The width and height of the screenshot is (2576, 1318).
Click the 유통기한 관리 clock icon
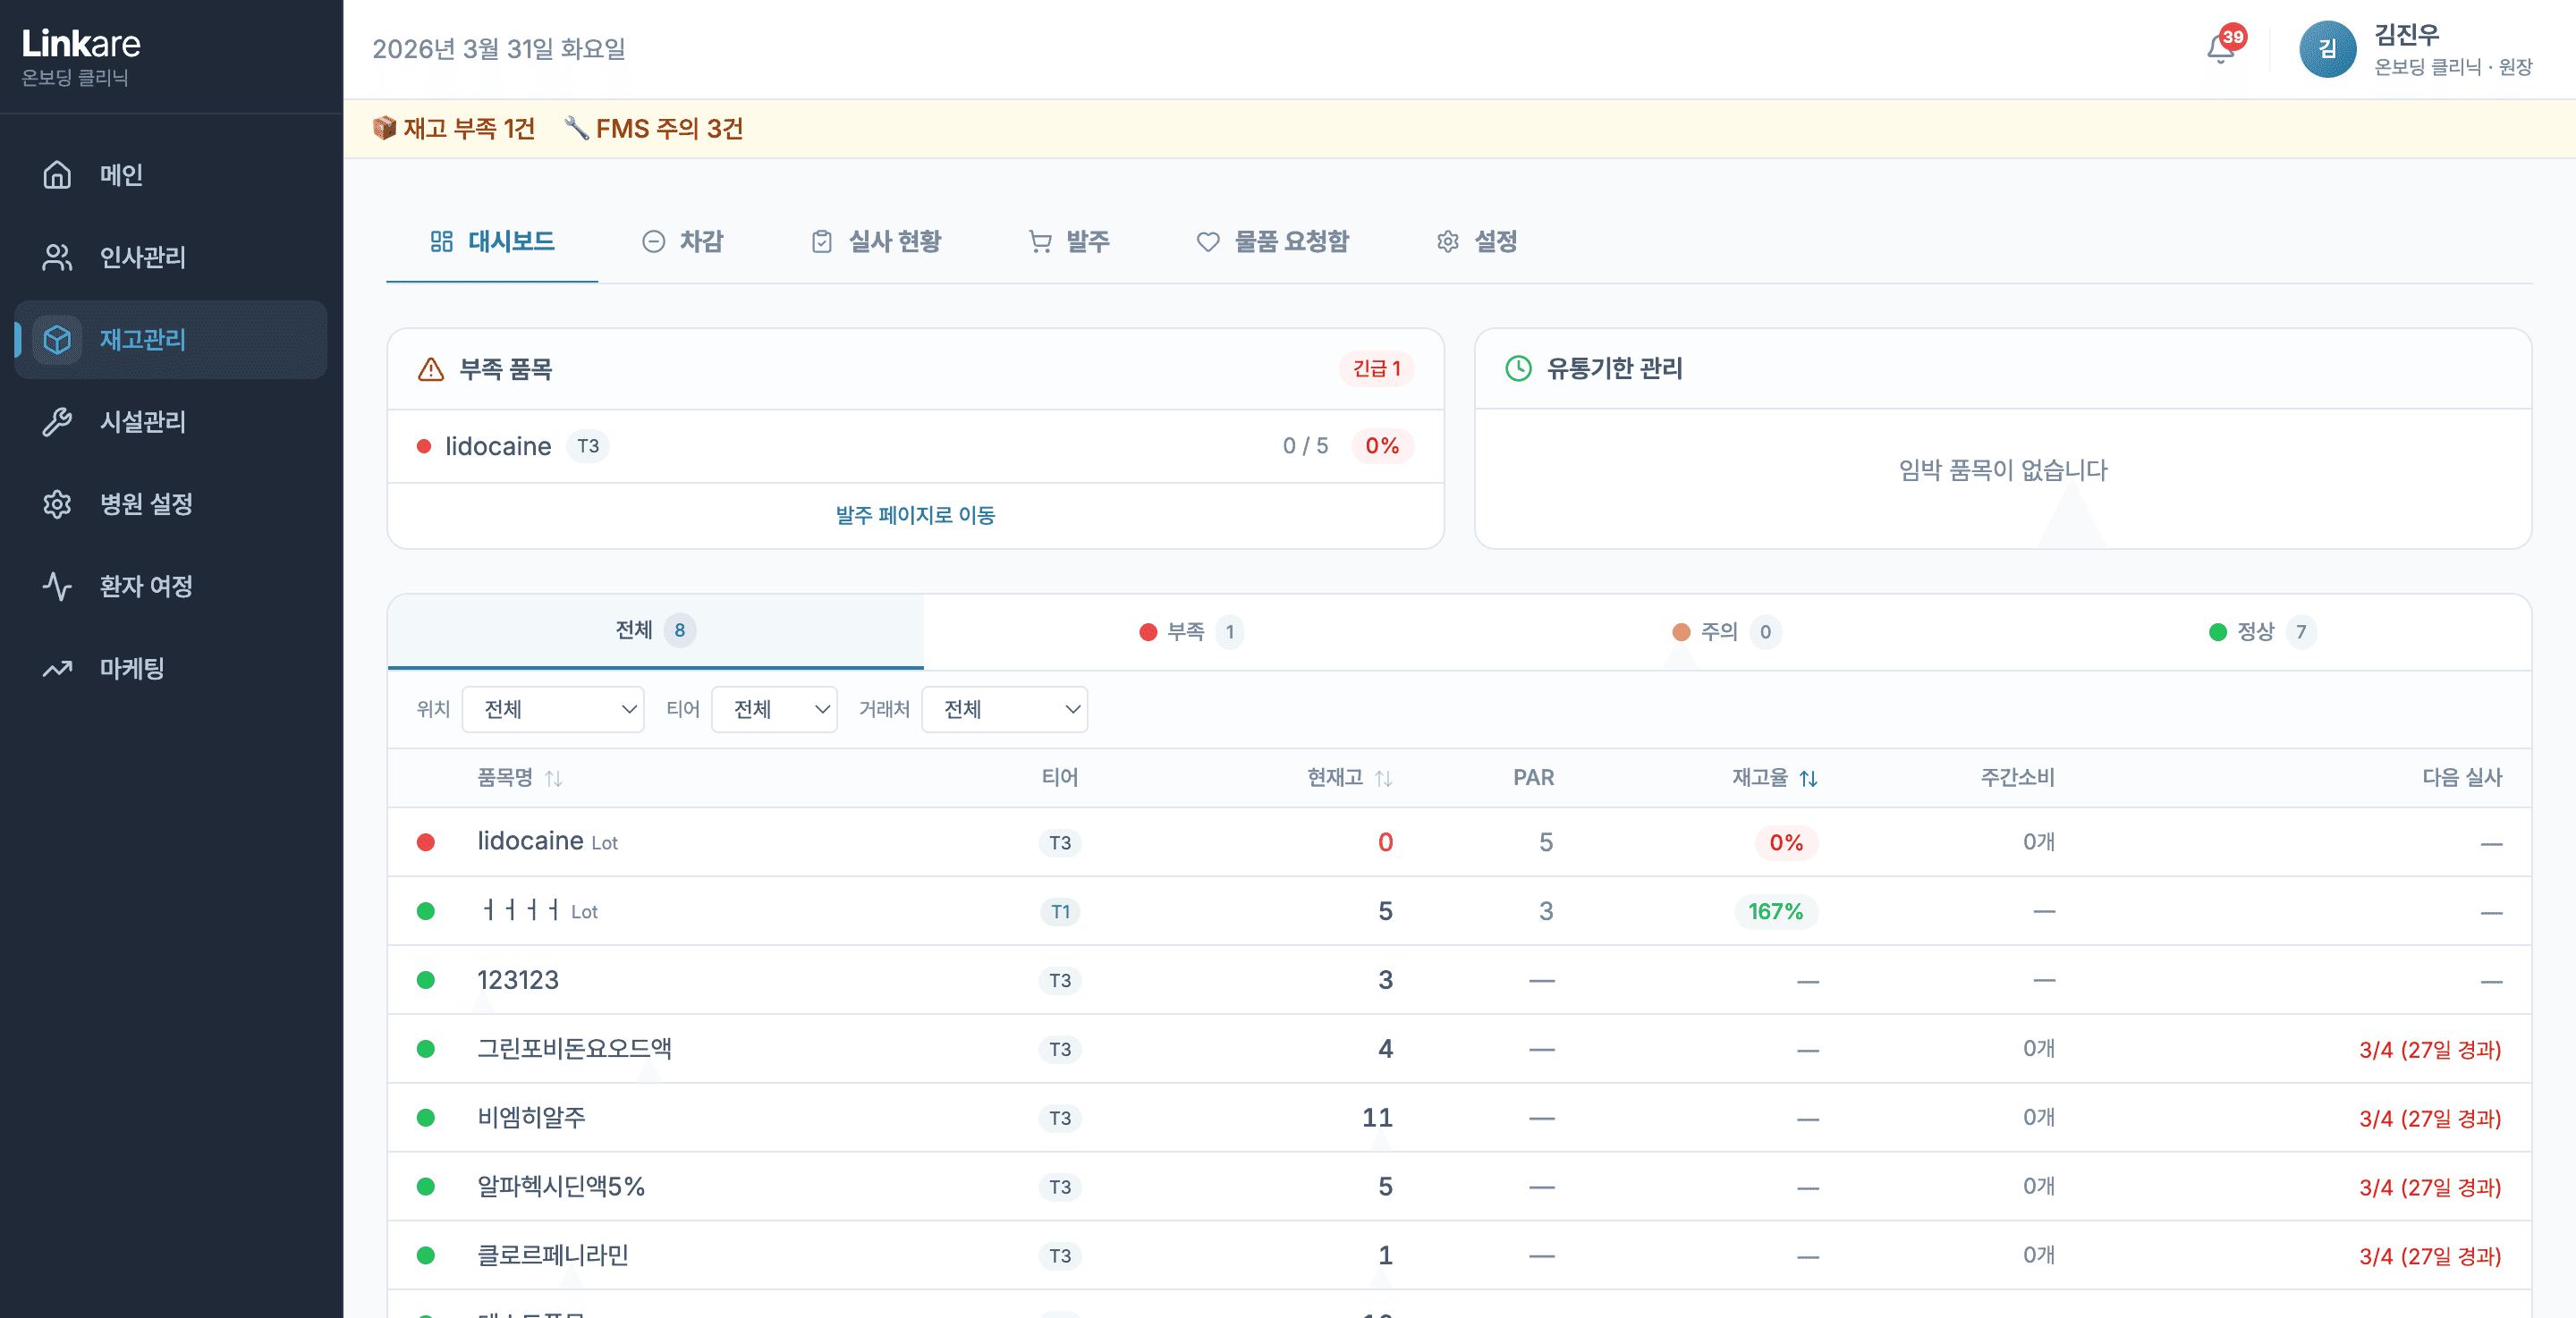click(1518, 369)
